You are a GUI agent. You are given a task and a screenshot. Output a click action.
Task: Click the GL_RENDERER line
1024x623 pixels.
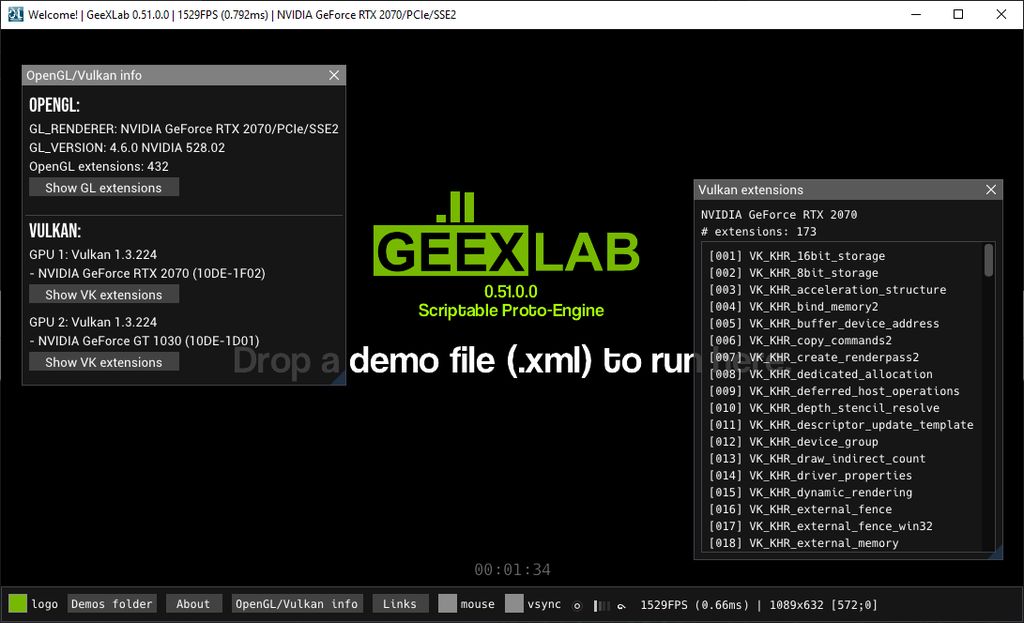point(184,129)
